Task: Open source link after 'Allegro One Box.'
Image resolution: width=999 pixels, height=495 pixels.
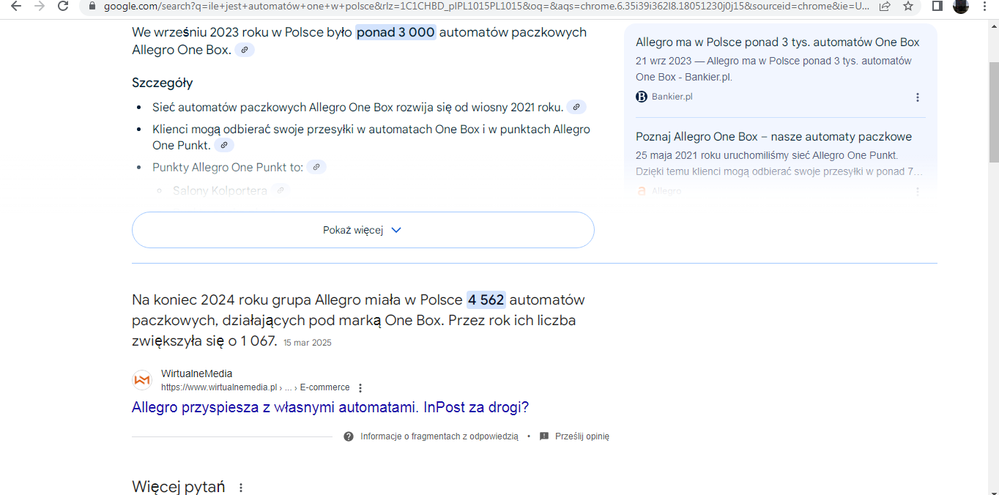Action: coord(245,50)
